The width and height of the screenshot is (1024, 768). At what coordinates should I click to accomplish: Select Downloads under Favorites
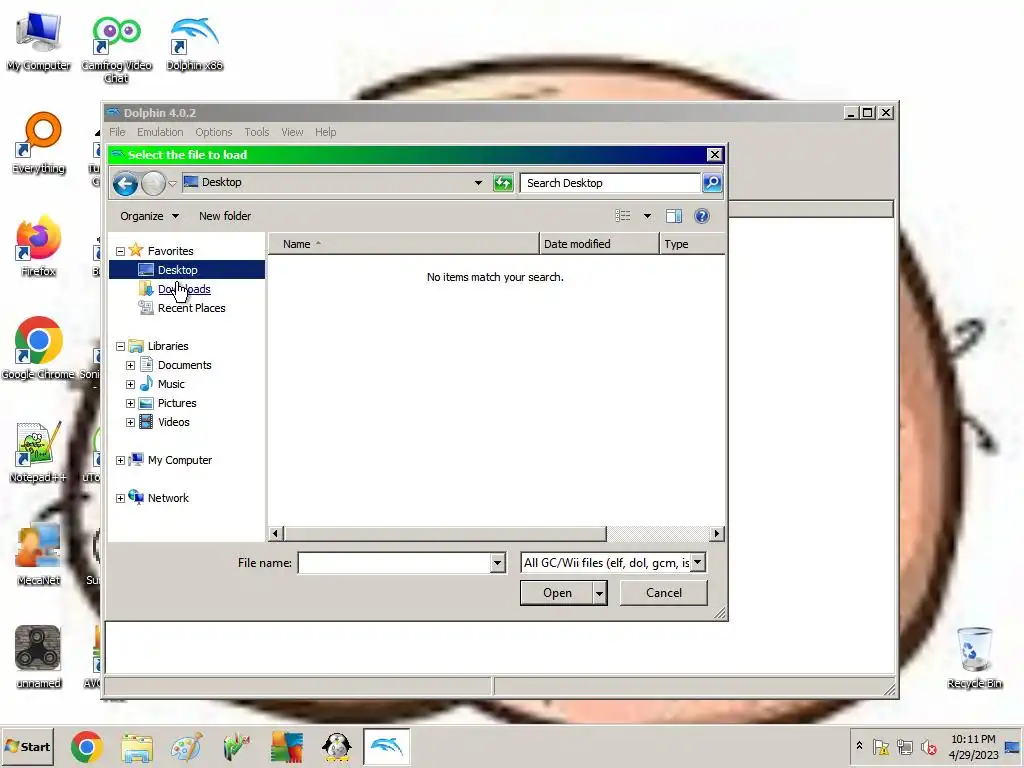pos(184,289)
